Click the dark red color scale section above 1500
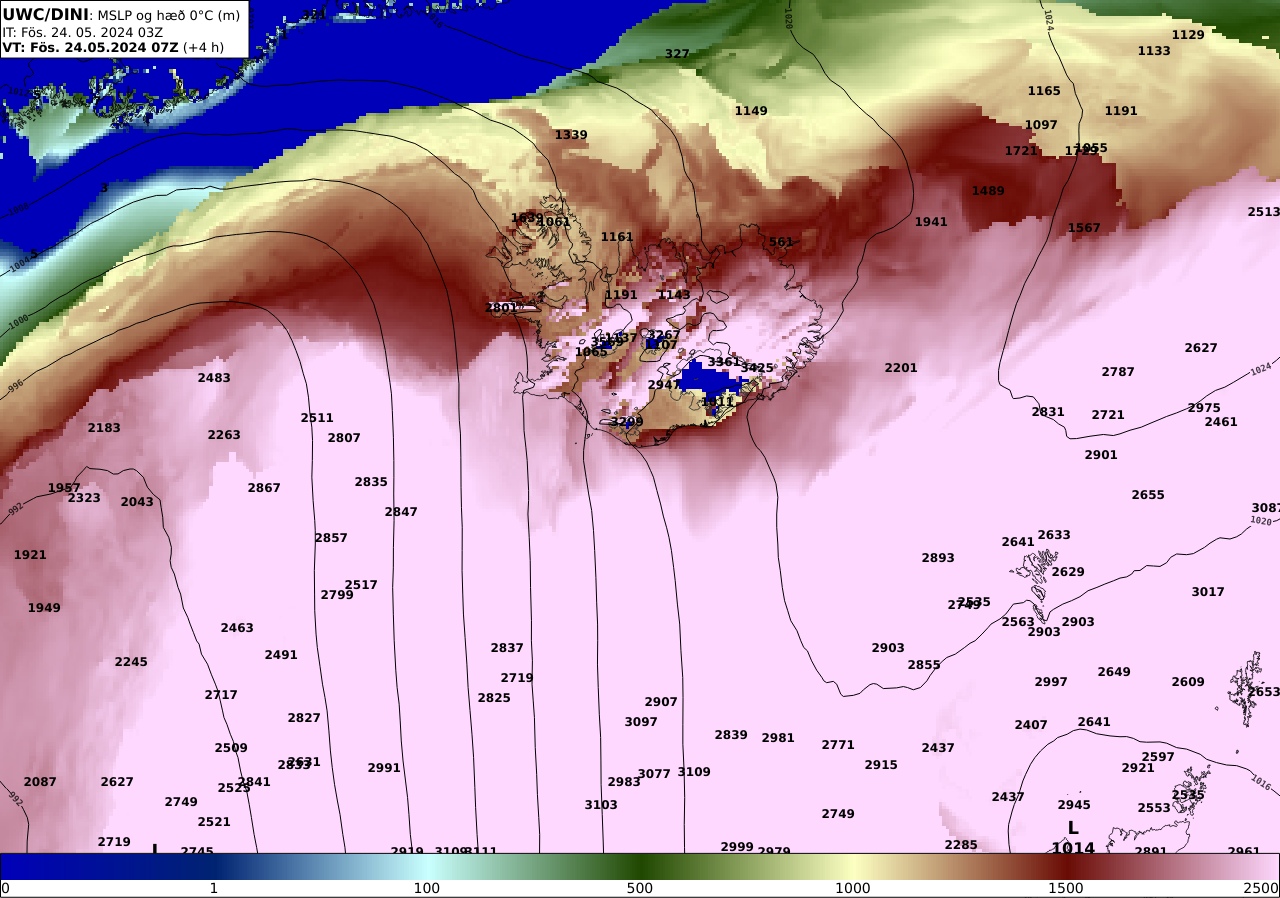The image size is (1280, 898). 1066,866
